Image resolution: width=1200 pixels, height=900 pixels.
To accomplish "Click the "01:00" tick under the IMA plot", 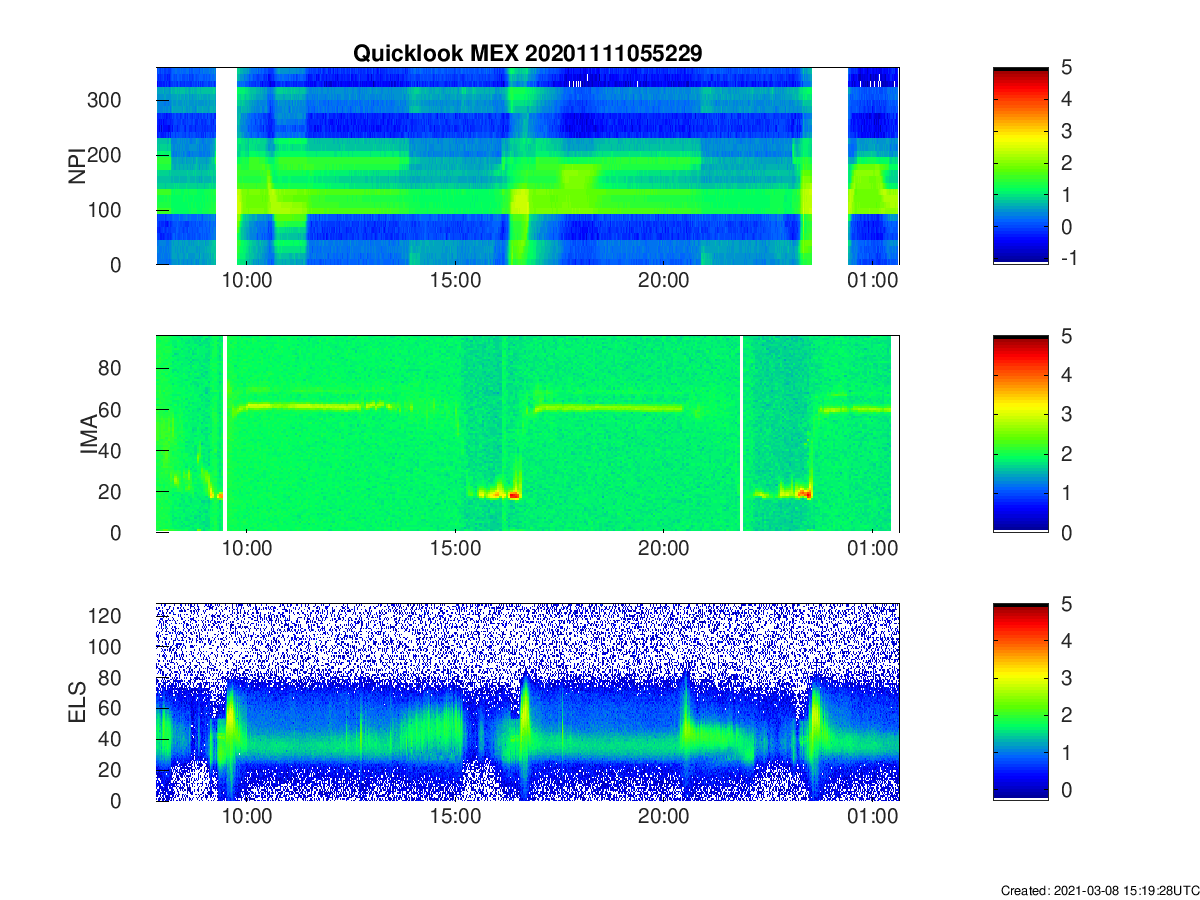I will pyautogui.click(x=872, y=549).
